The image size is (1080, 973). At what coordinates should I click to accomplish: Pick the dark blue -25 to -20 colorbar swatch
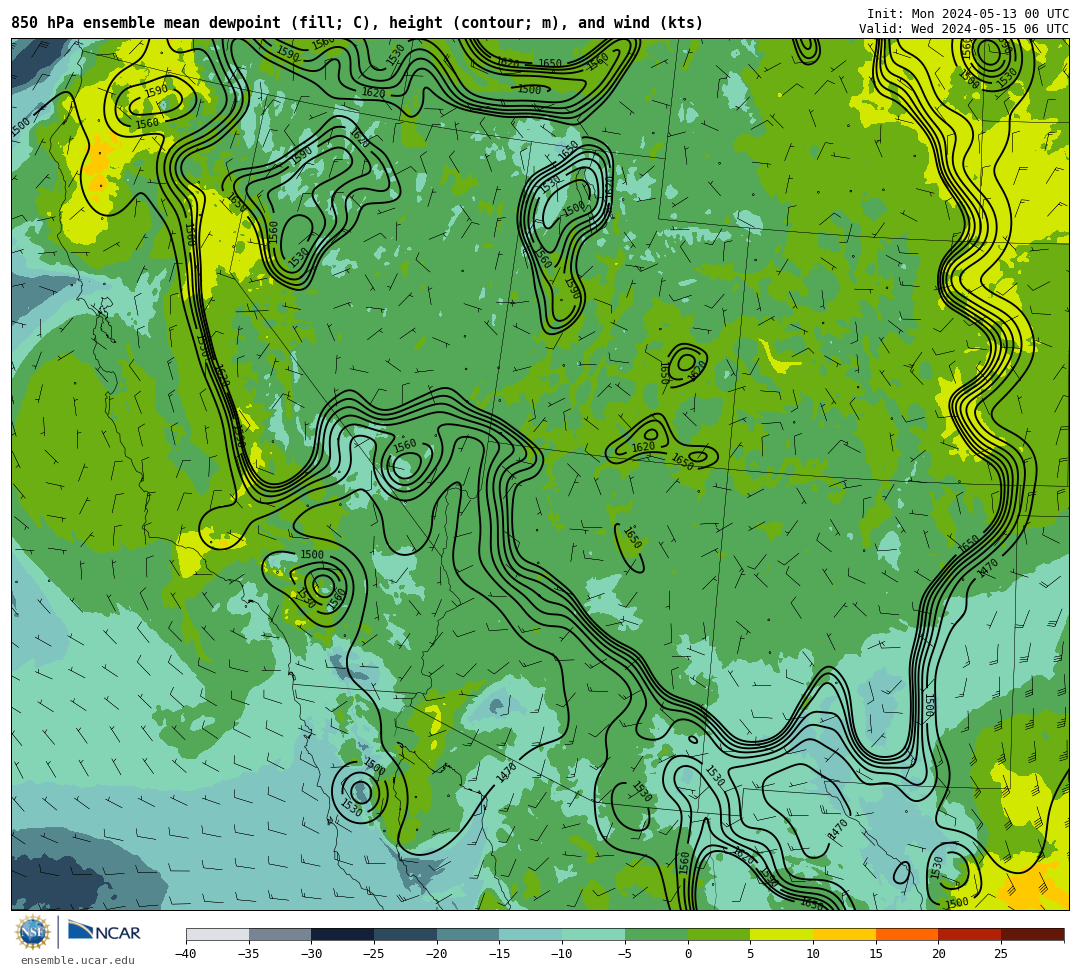tap(406, 934)
